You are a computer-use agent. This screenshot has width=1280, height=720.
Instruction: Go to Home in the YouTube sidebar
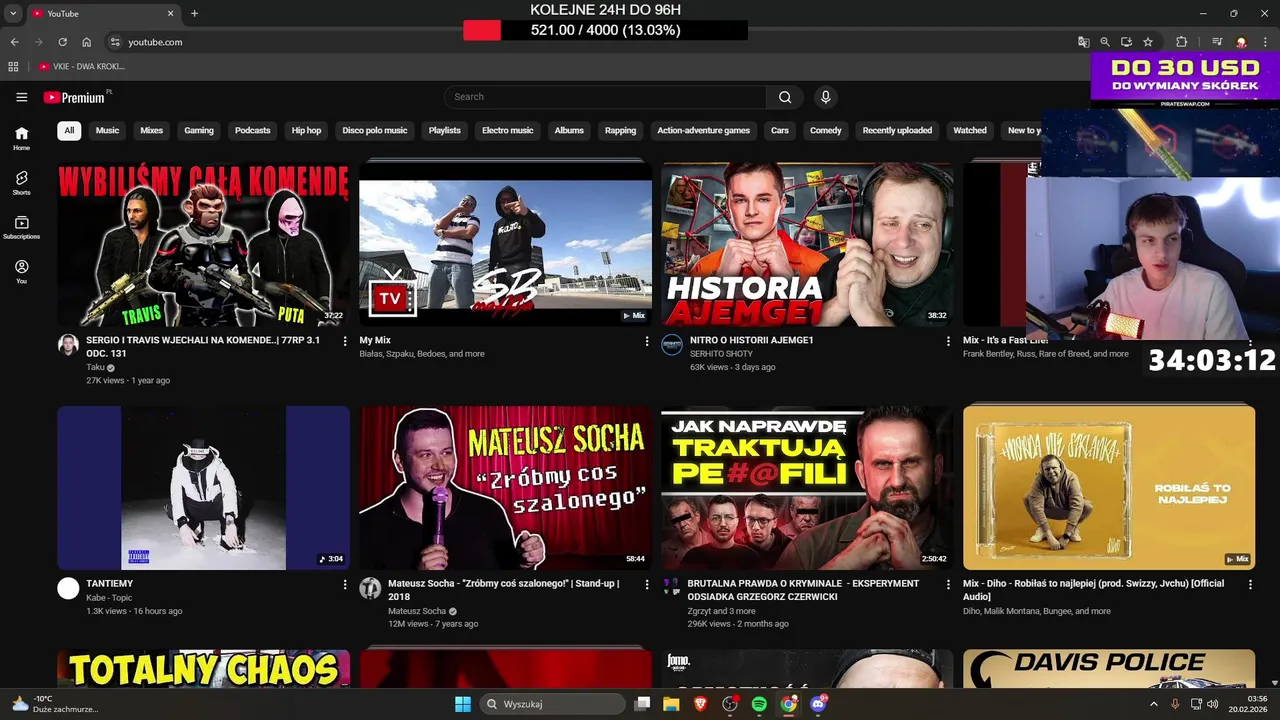click(21, 138)
